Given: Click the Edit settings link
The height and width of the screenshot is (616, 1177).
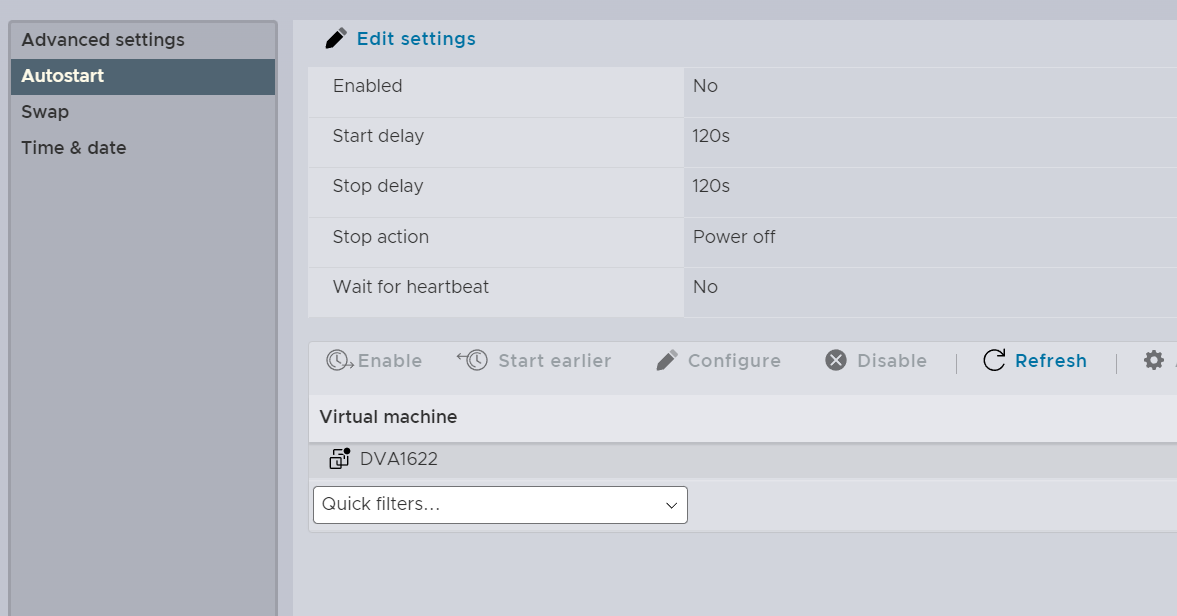Looking at the screenshot, I should point(416,38).
